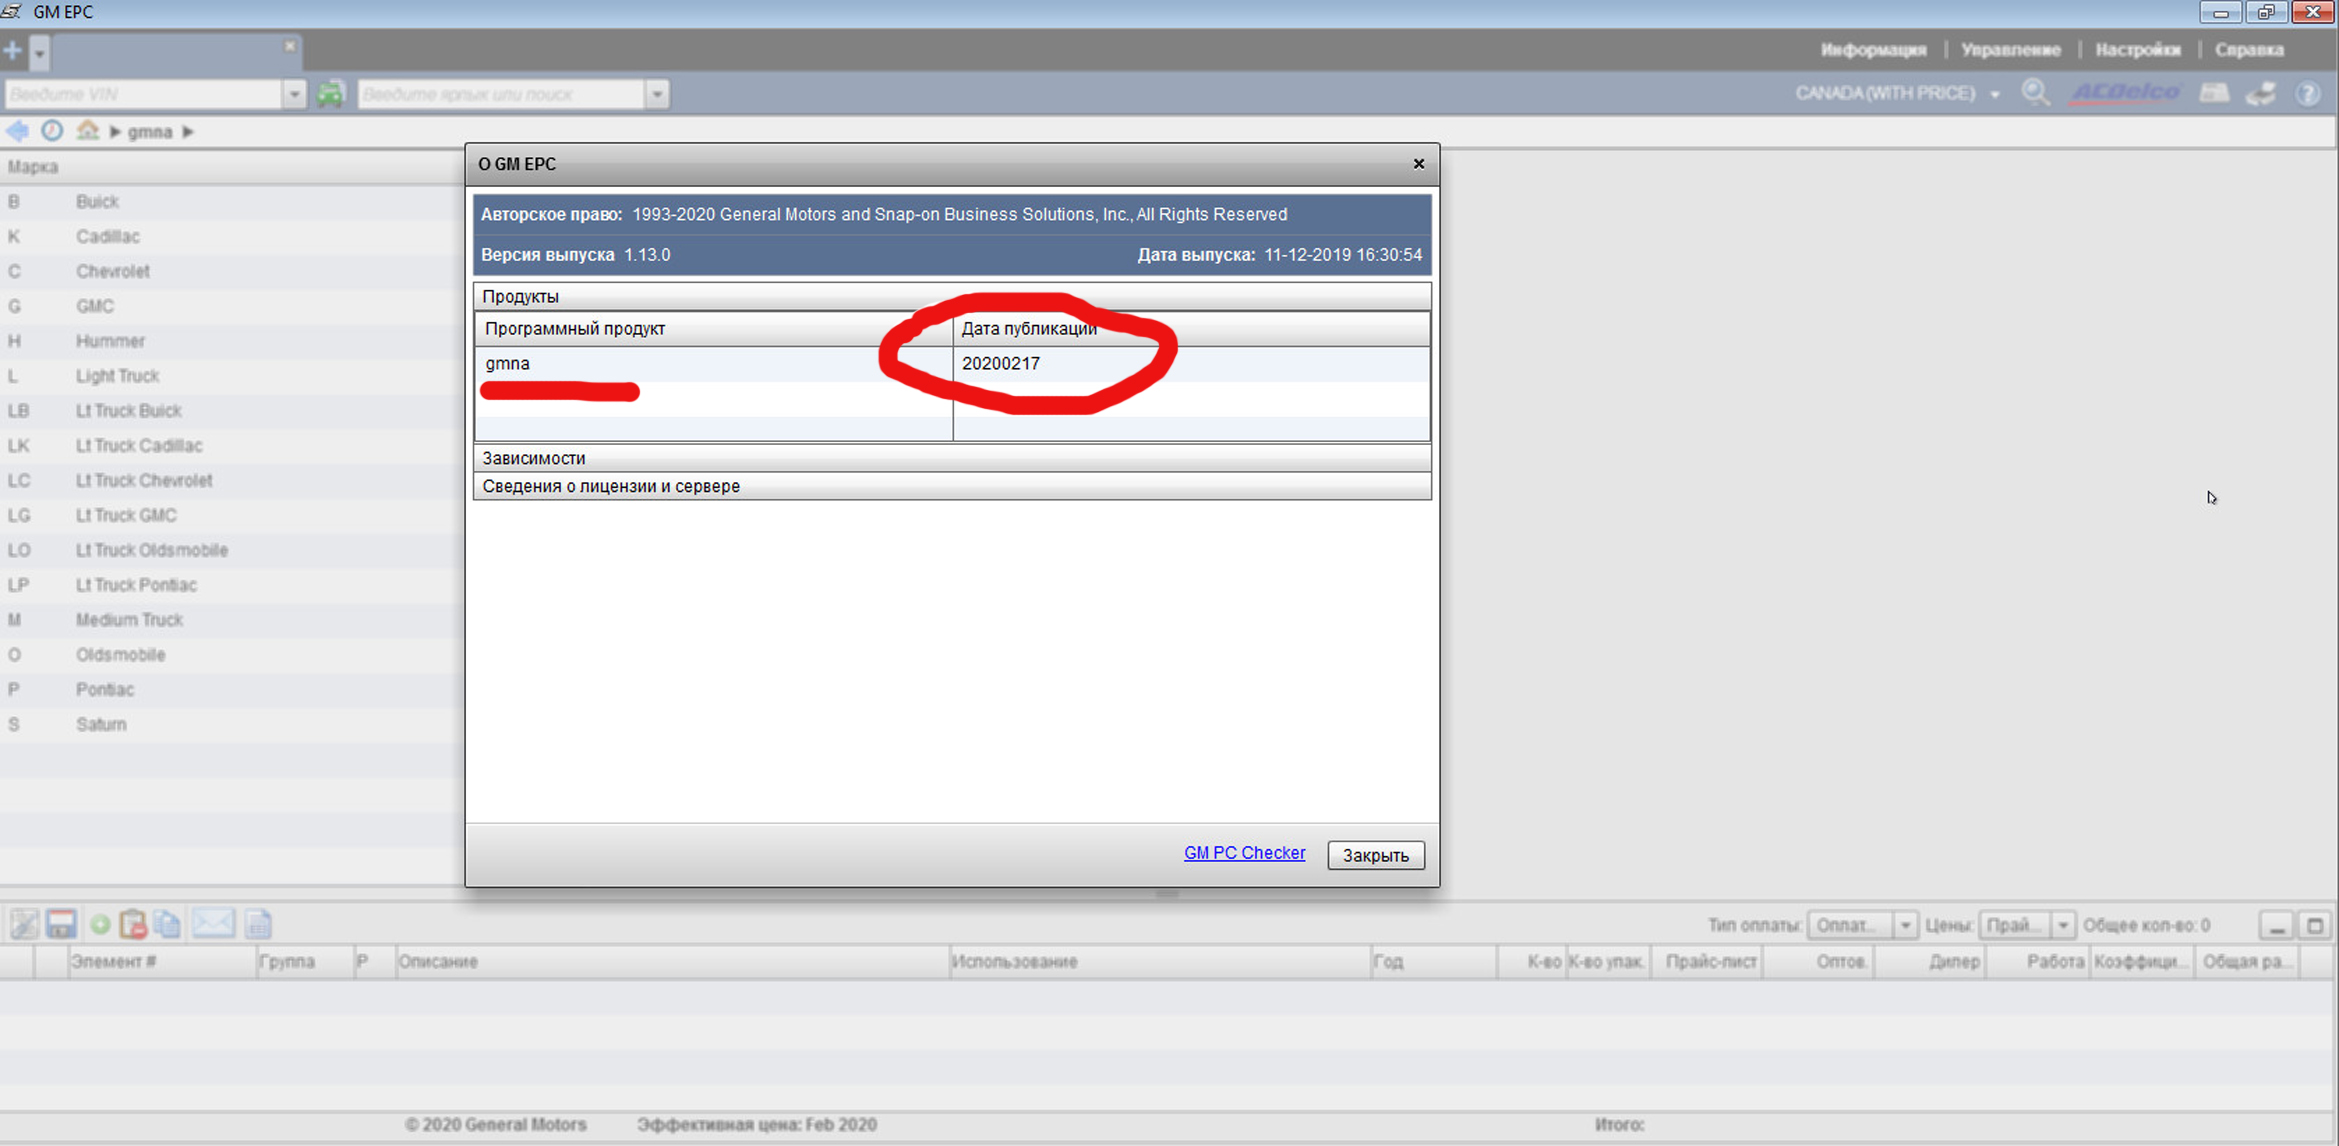Open help via the question mark icon
This screenshot has height=1146, width=2339.
2308,93
